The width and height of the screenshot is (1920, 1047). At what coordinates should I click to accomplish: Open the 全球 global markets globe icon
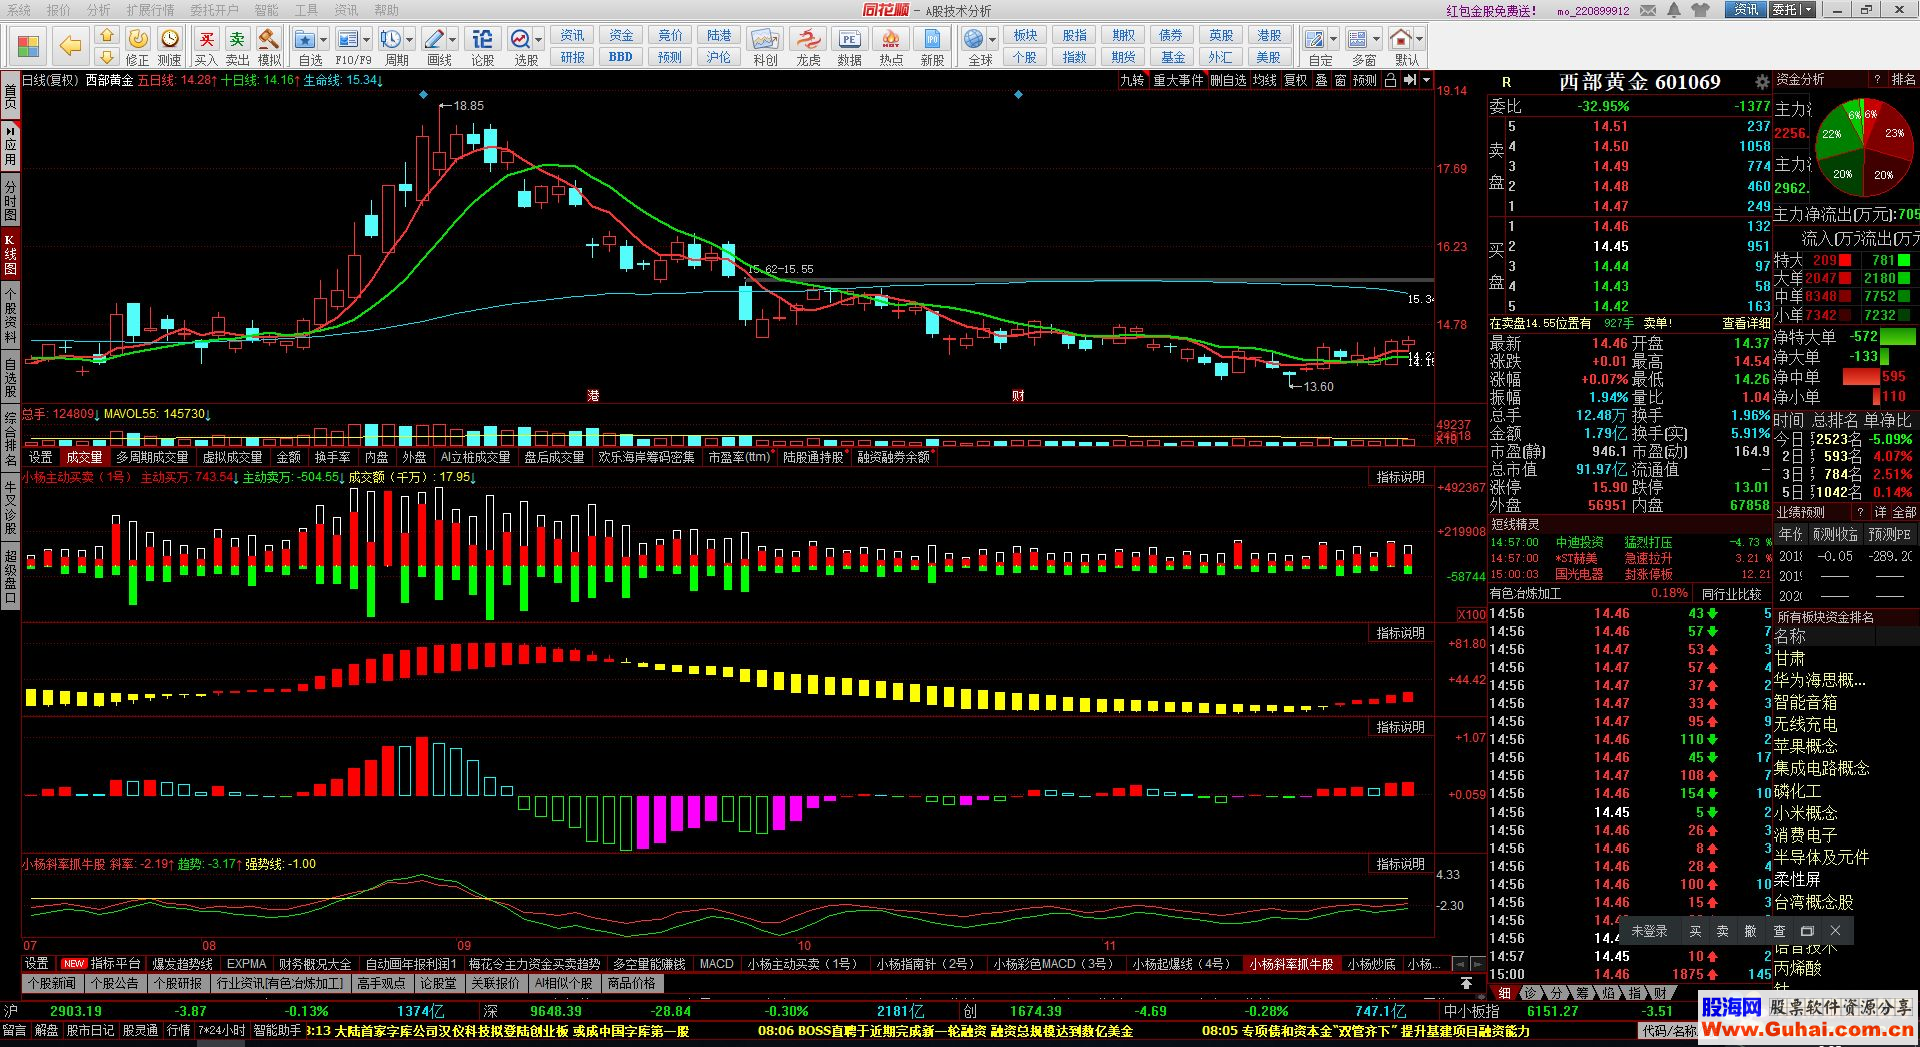(974, 39)
